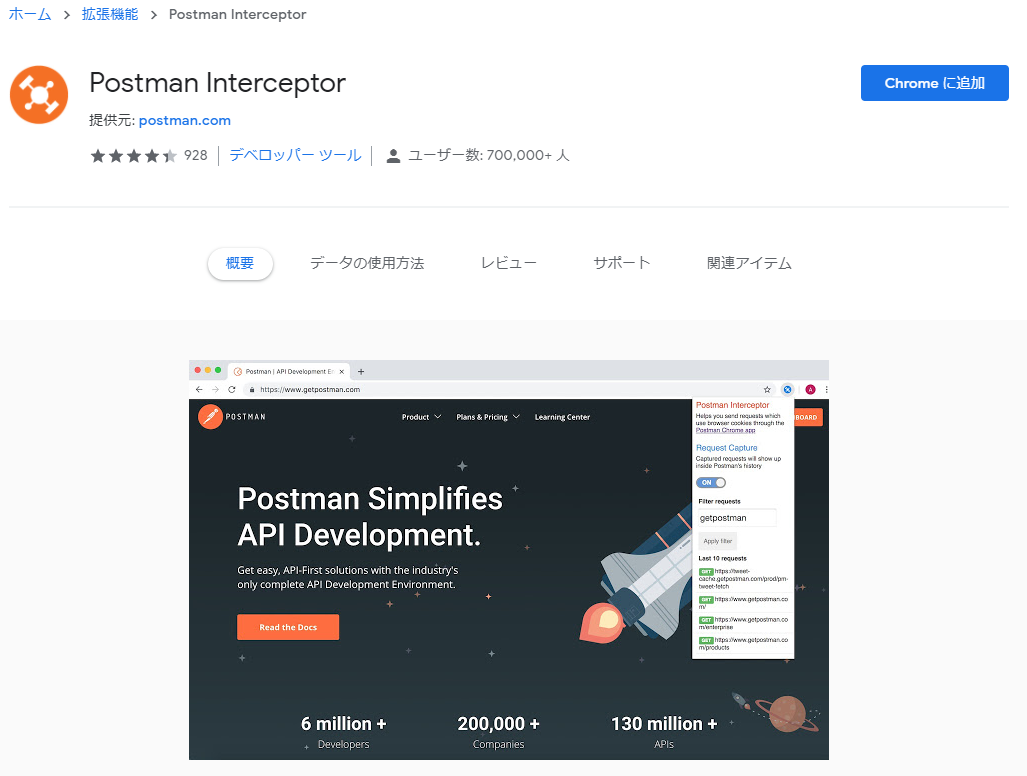Toggle Request Capture ON switch in screenshot
Screen dimensions: 1027x776
tap(711, 483)
